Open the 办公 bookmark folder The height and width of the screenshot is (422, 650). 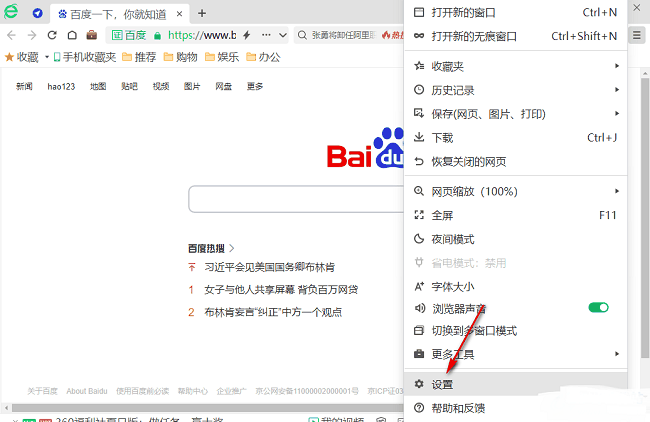click(263, 57)
